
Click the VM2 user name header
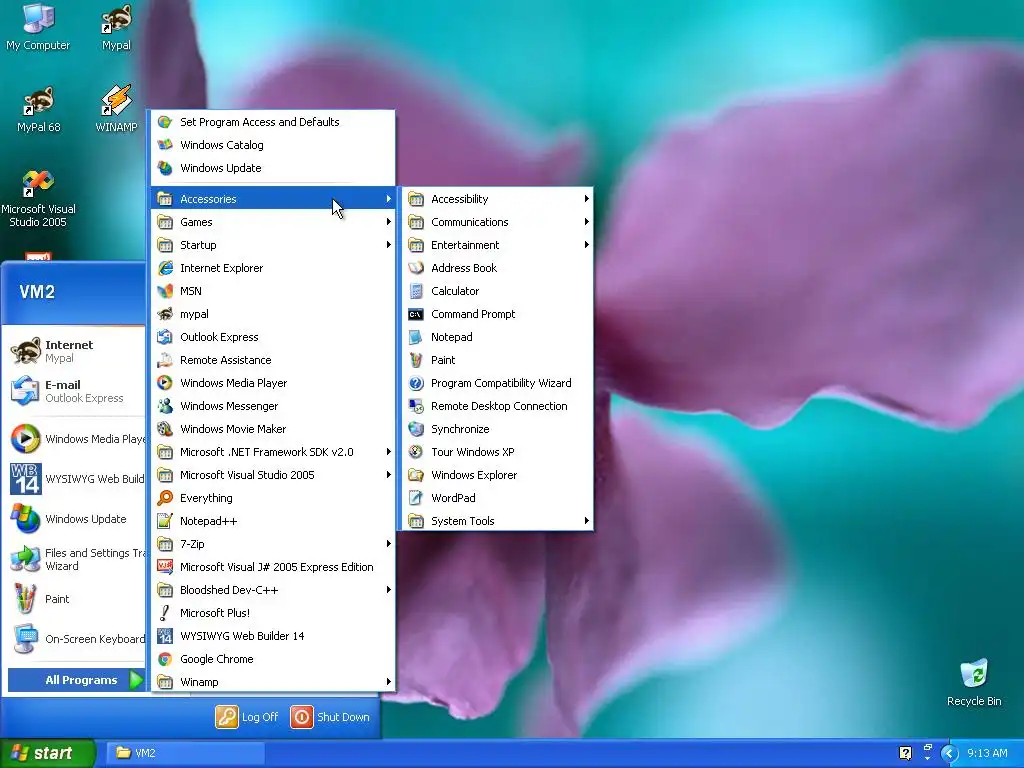[37, 292]
